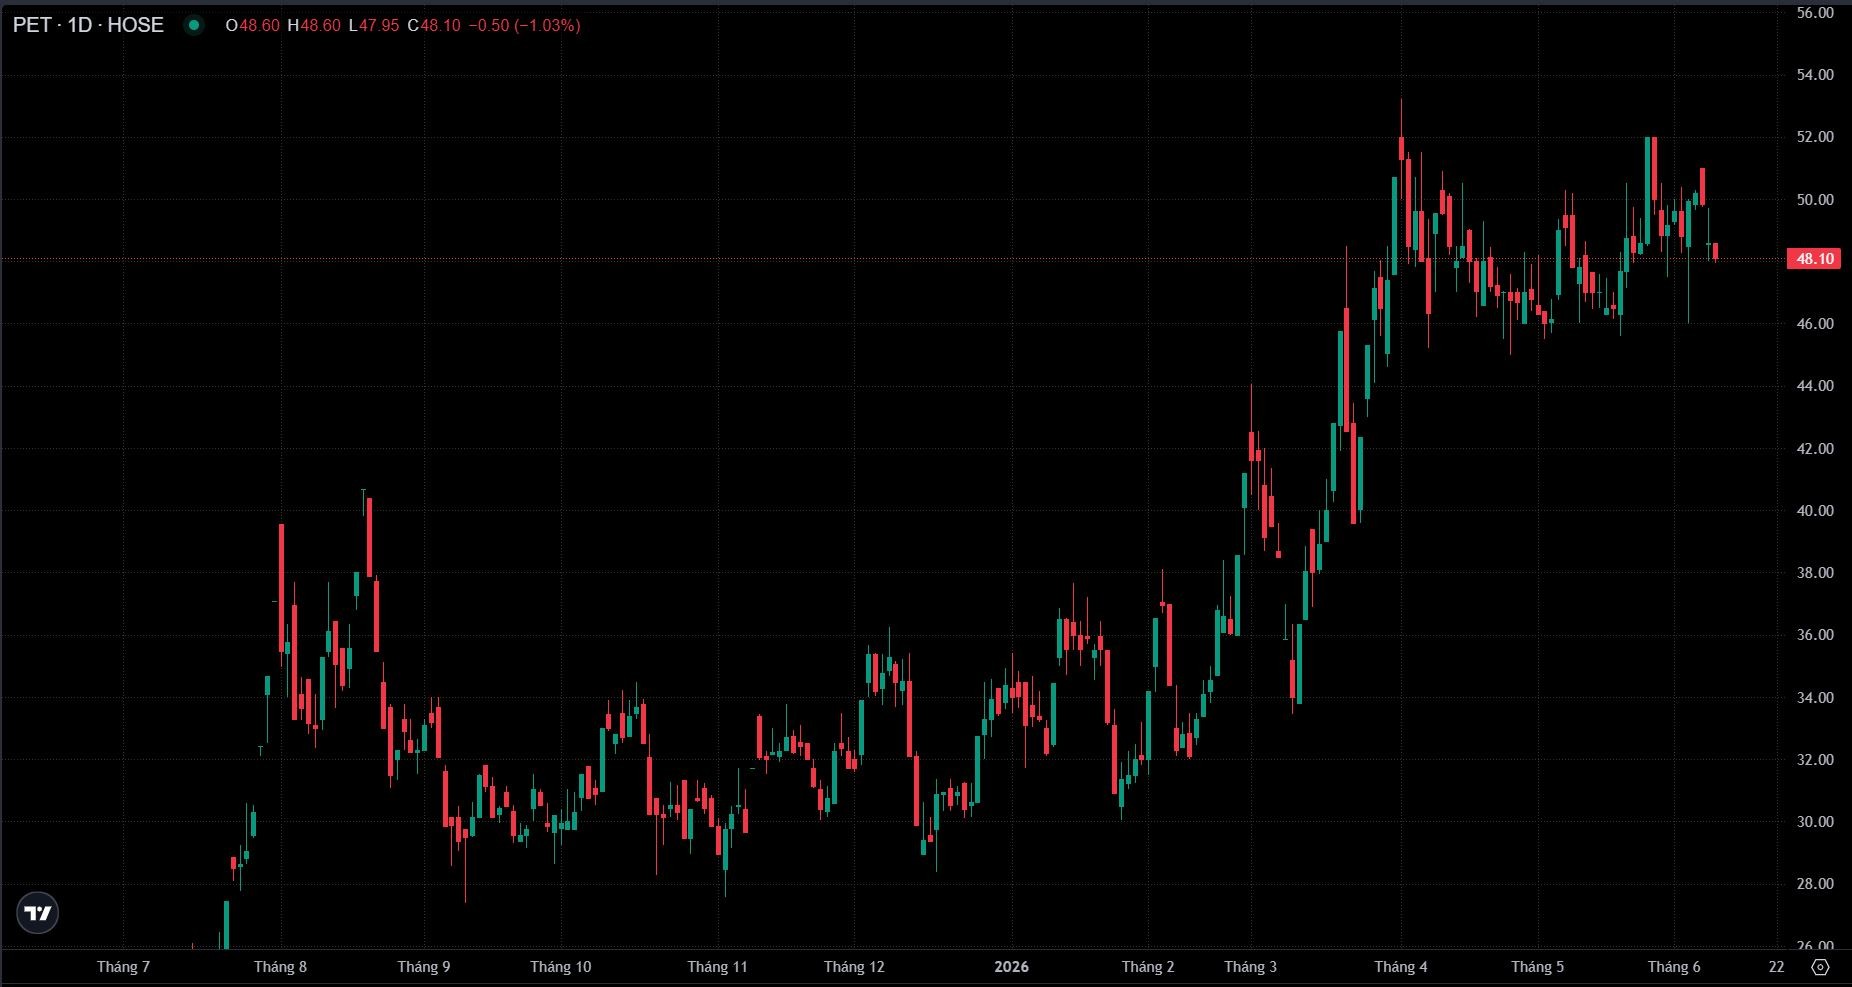Click the 2026 year marker on time axis
1852x987 pixels.
point(1011,967)
